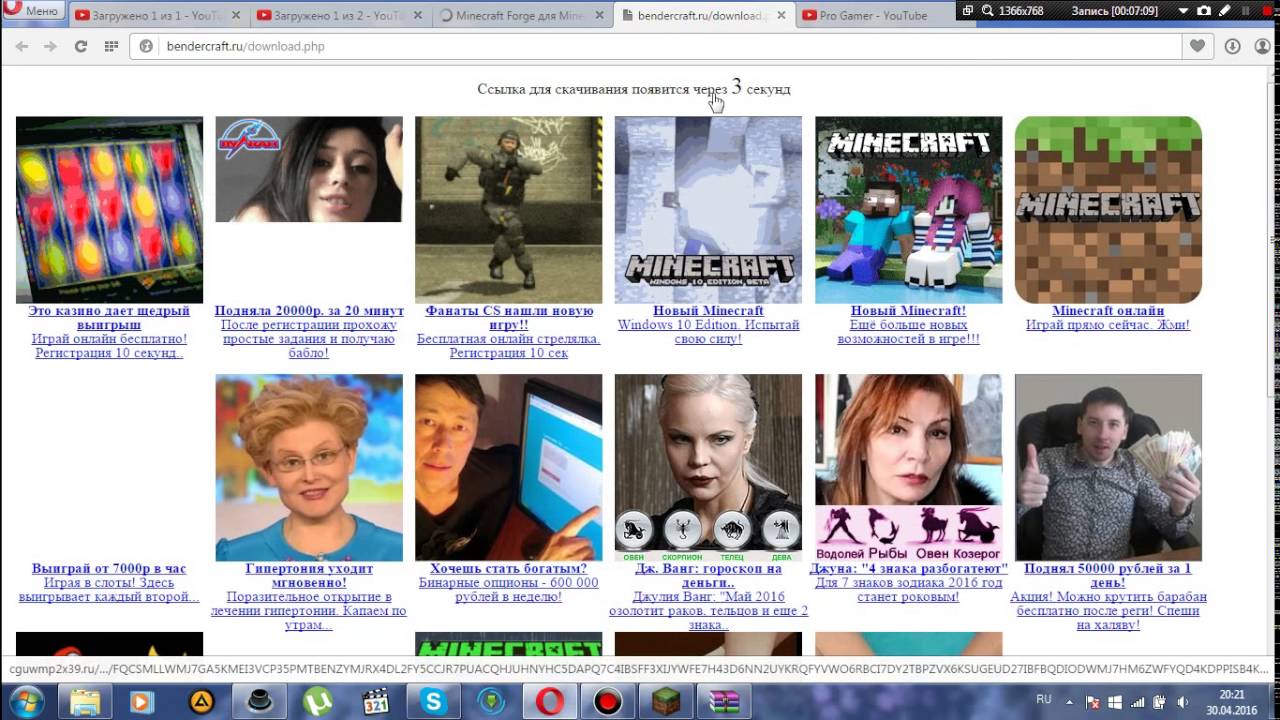Show hidden tray icons arrow
Image resolution: width=1280 pixels, height=720 pixels.
click(1071, 702)
